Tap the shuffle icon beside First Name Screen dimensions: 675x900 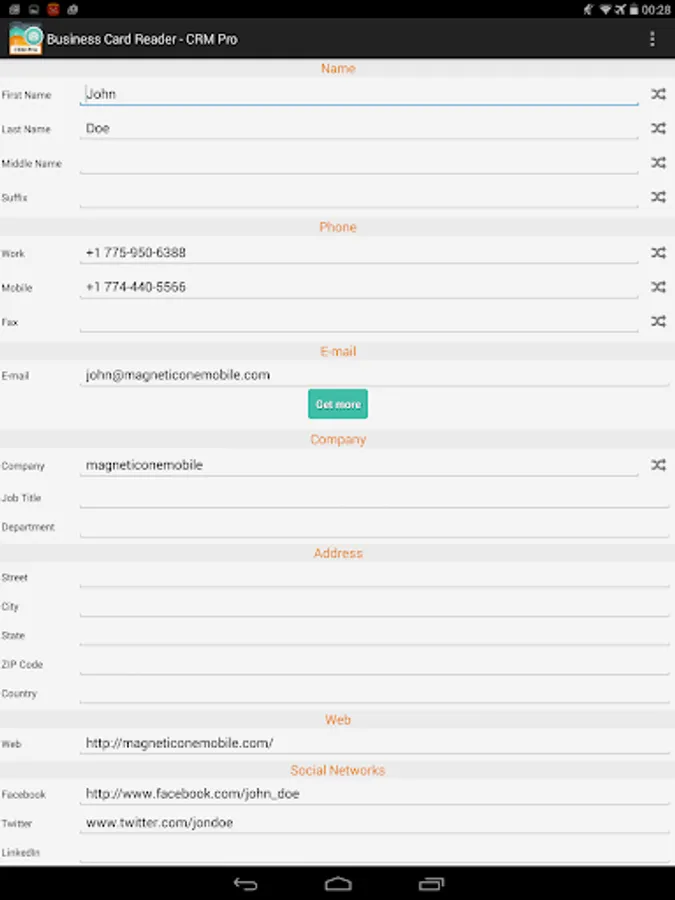(x=658, y=94)
